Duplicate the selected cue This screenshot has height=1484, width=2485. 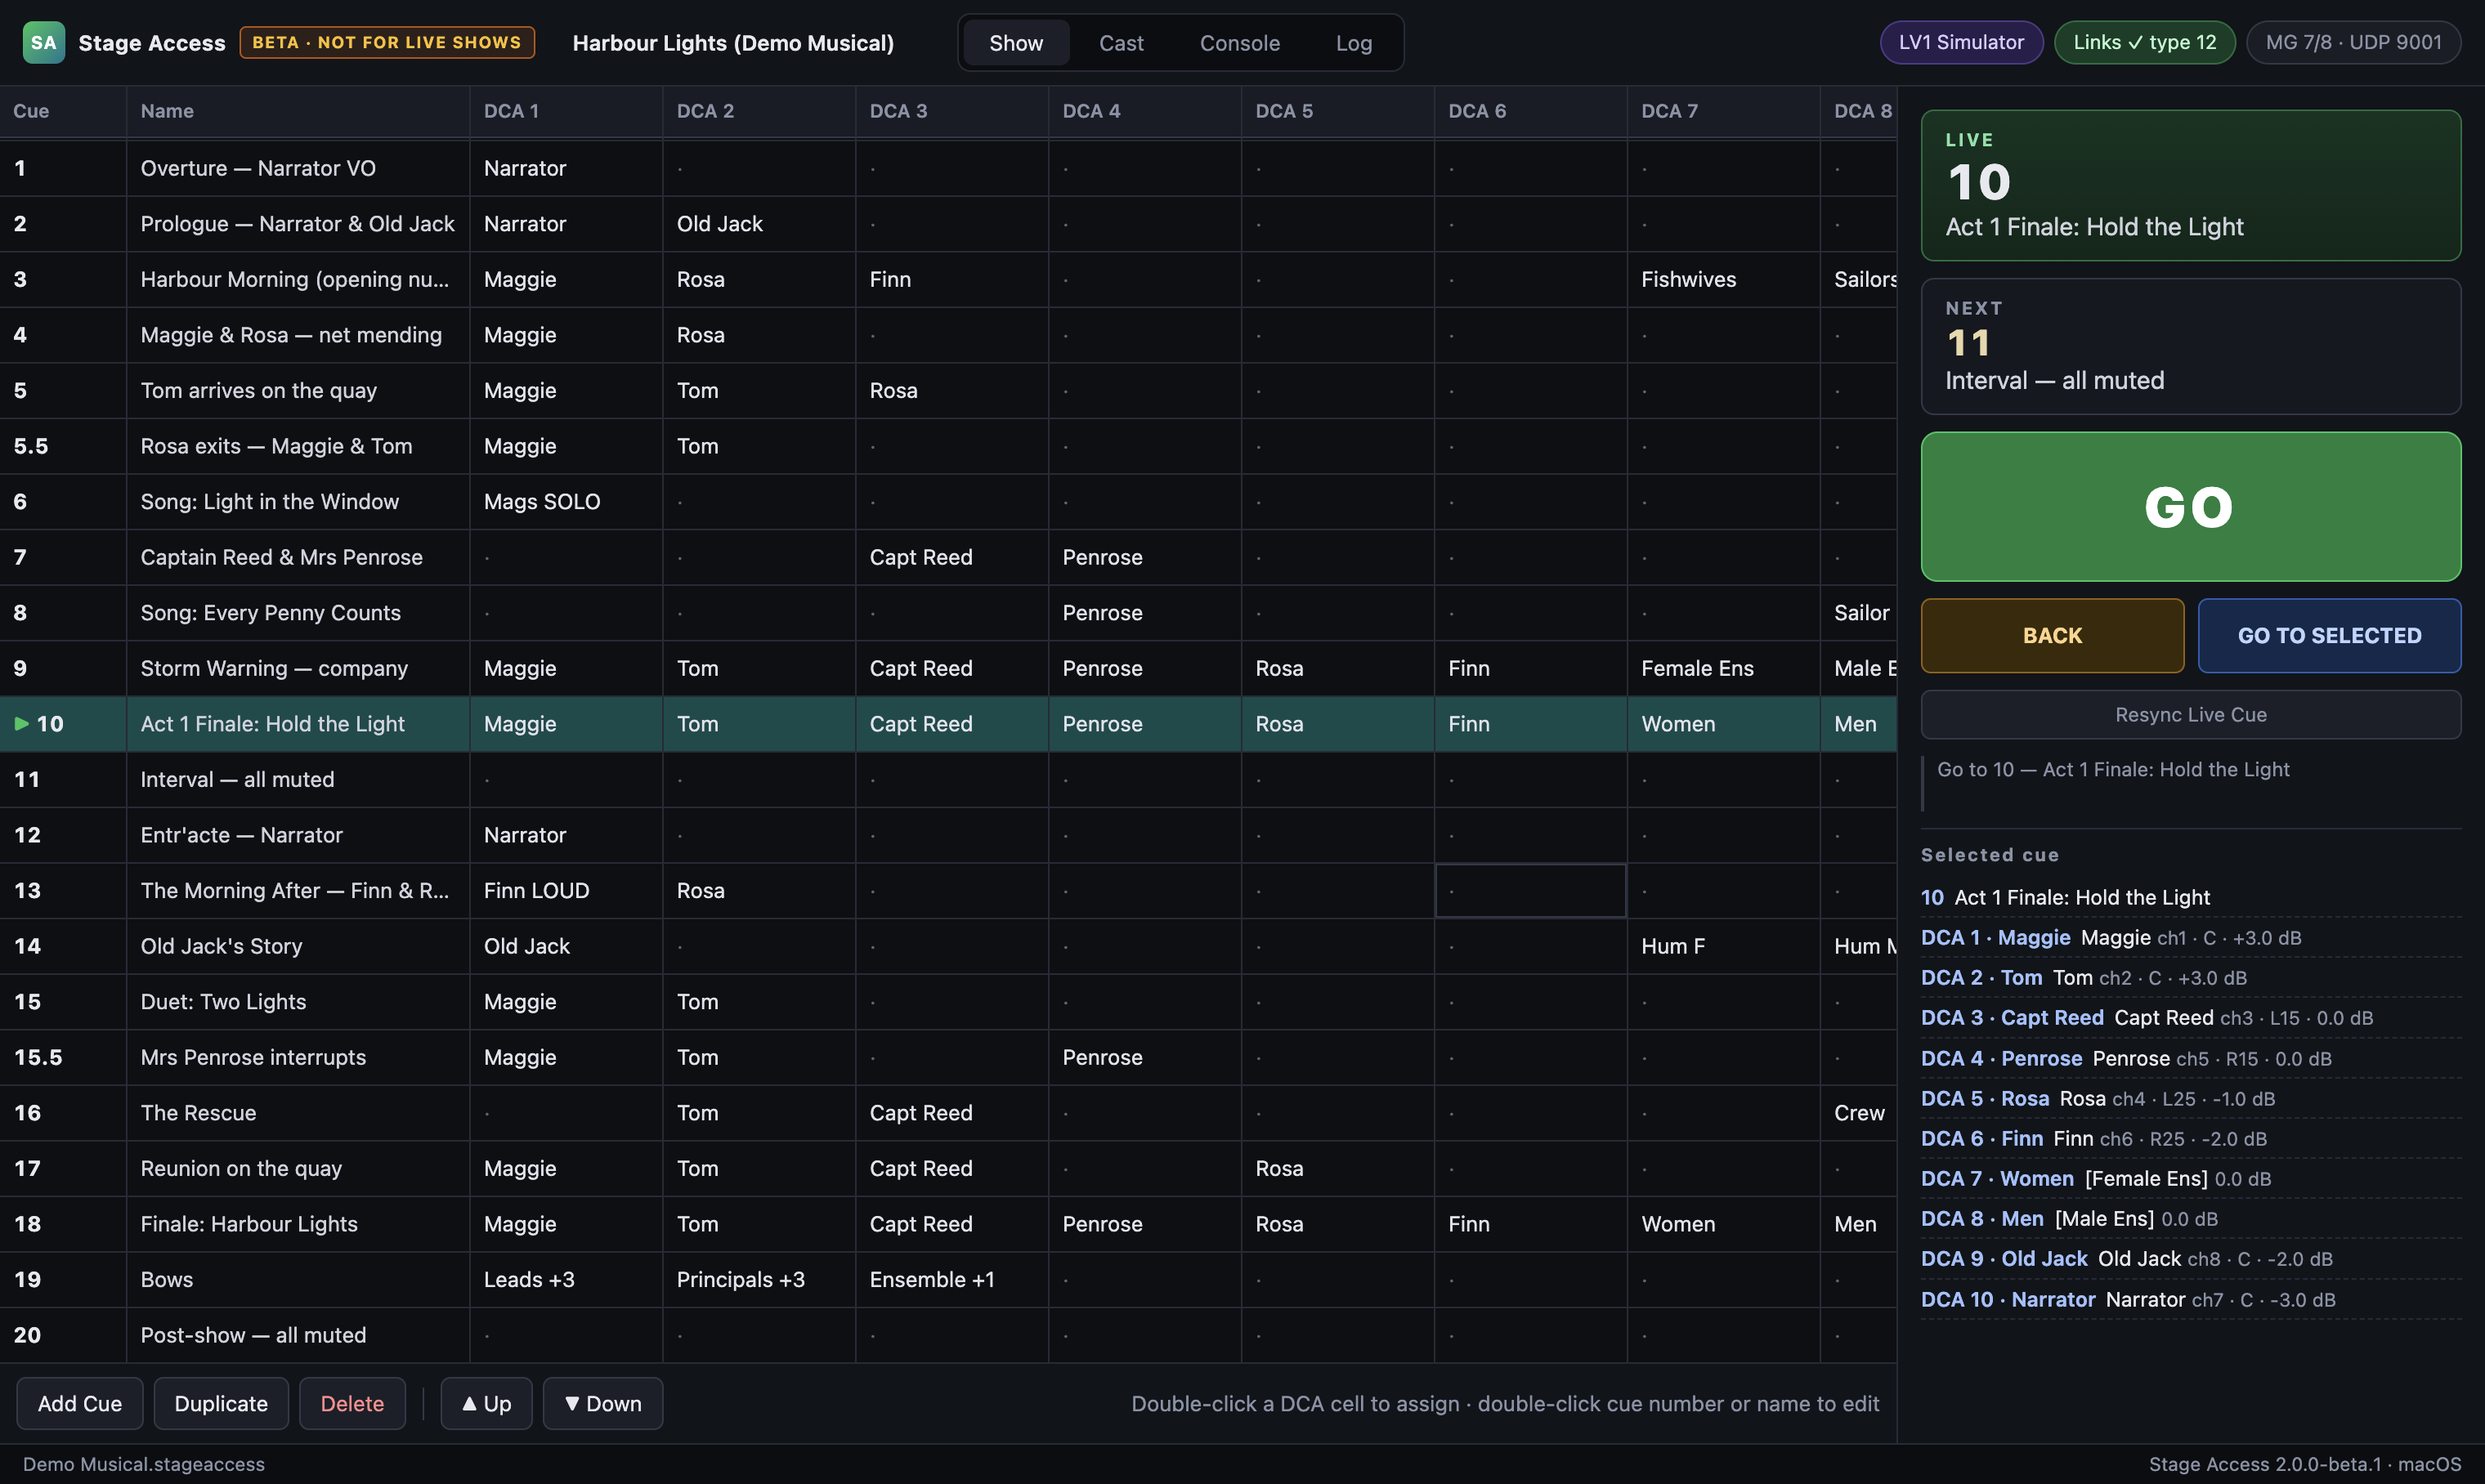click(x=221, y=1404)
